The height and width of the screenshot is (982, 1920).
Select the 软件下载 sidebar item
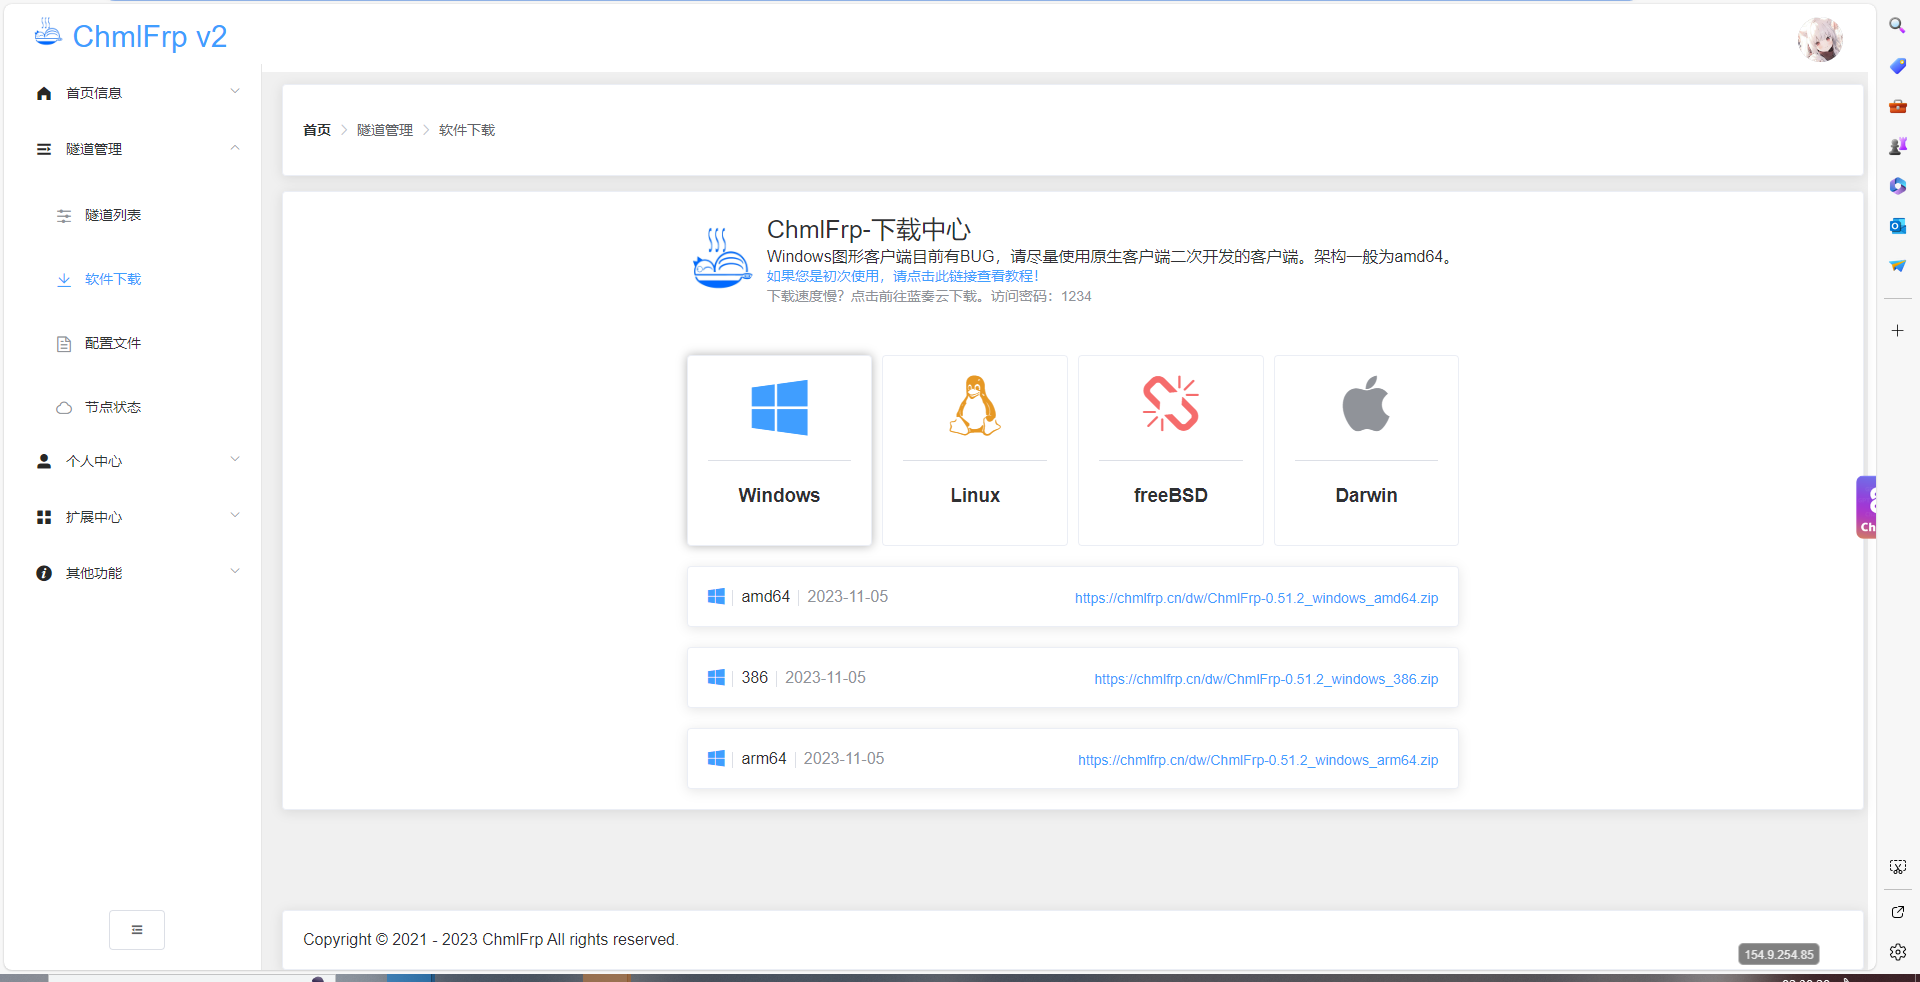pos(113,279)
